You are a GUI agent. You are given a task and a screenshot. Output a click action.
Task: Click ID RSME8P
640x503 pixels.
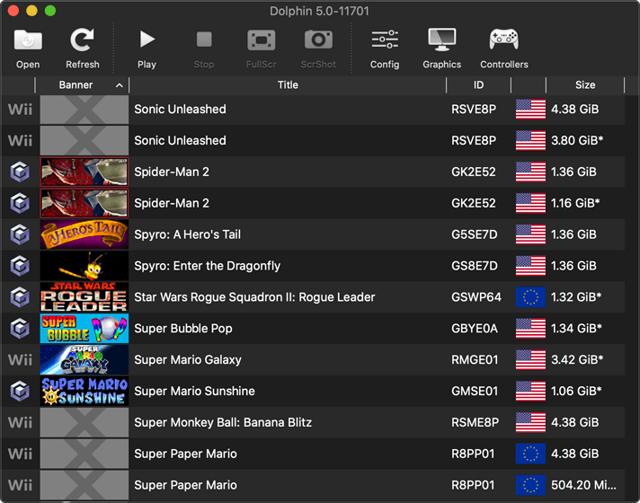pyautogui.click(x=475, y=423)
